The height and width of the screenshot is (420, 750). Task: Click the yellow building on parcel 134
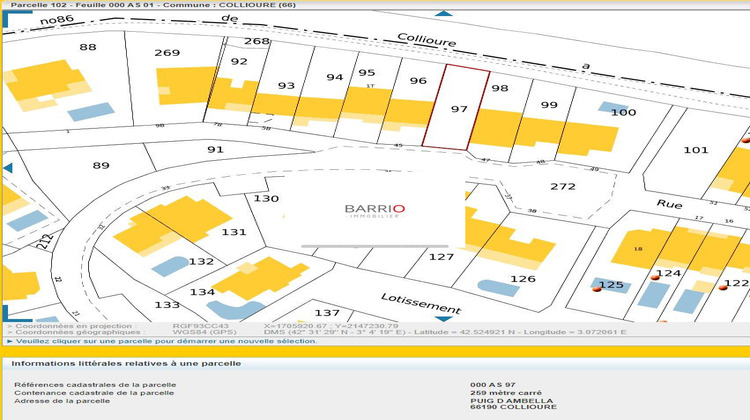[x=261, y=278]
